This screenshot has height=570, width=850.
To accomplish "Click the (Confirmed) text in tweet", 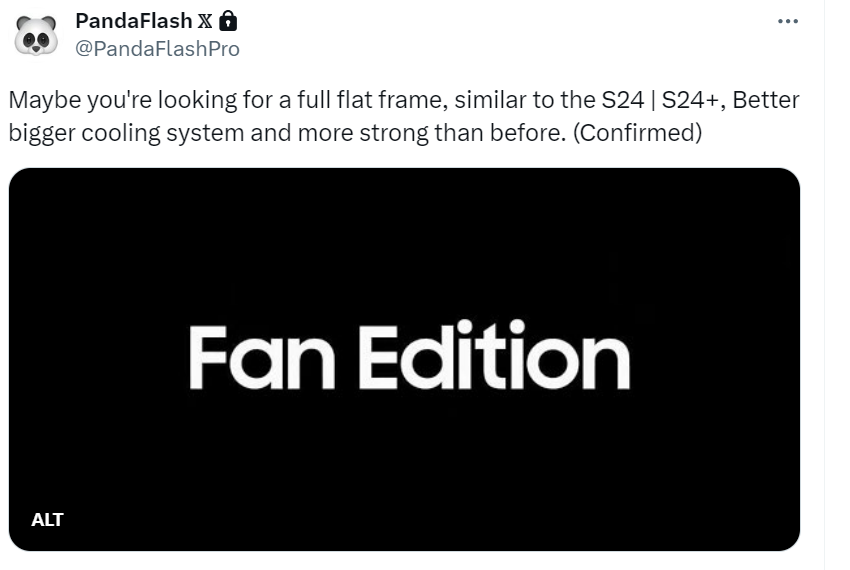I will (x=637, y=133).
